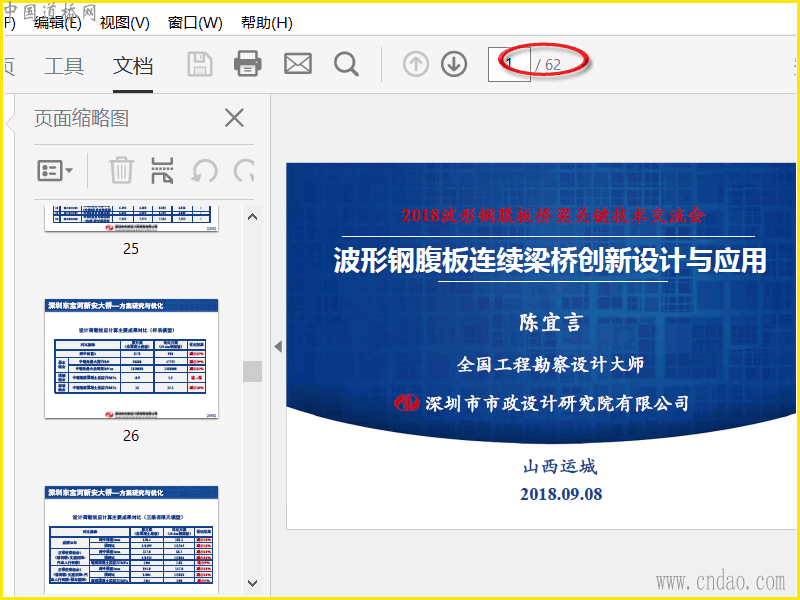Click the thumbnail scrollbar thumb

[252, 371]
